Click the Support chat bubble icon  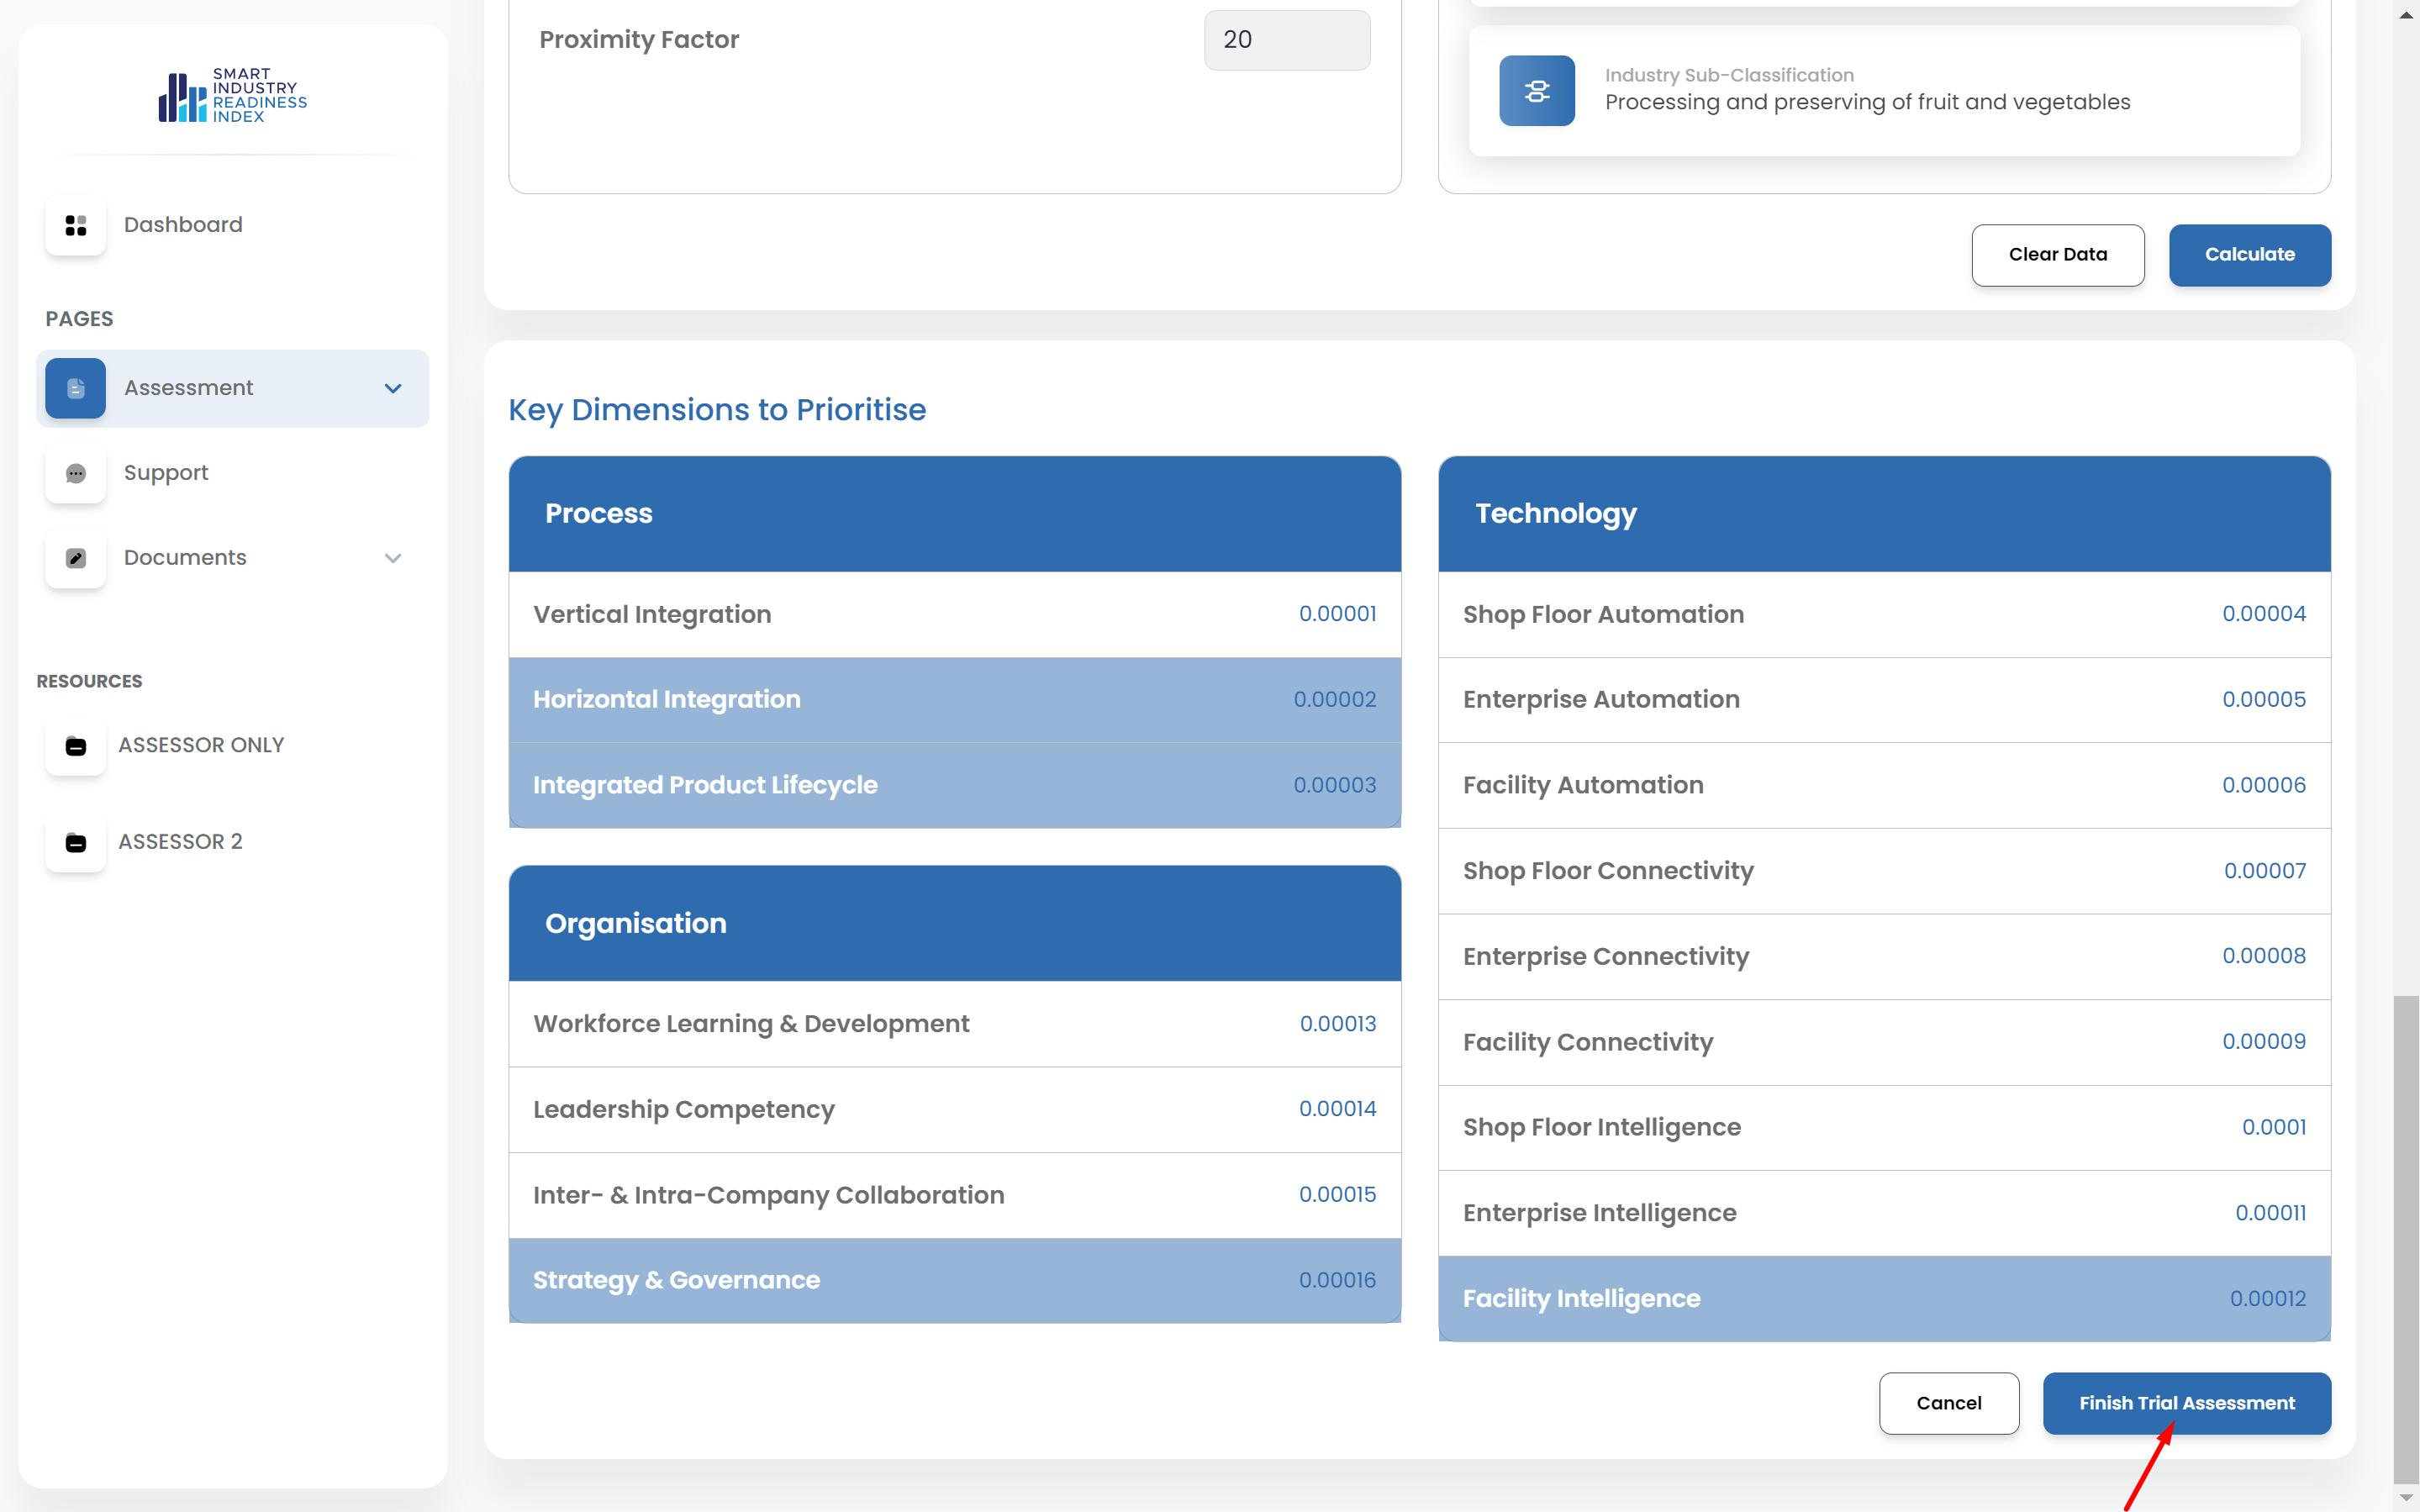(76, 473)
